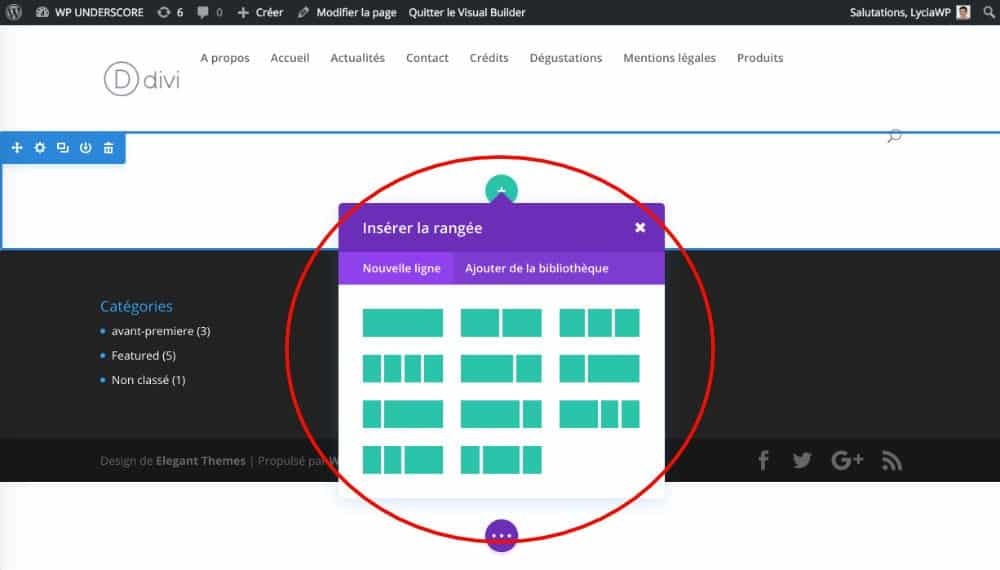Choose the two-thirds plus one-third layout
The width and height of the screenshot is (1000, 570).
tap(501, 369)
